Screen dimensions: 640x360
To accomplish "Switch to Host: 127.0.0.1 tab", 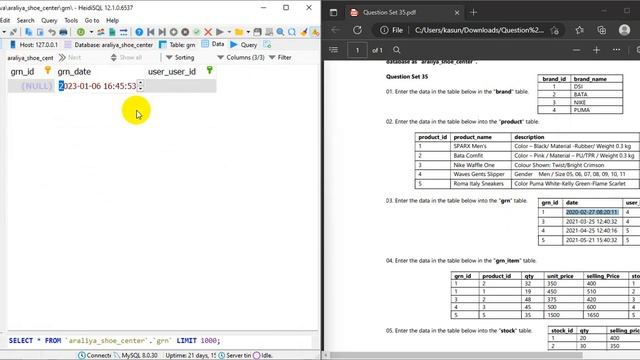I will tap(33, 44).
